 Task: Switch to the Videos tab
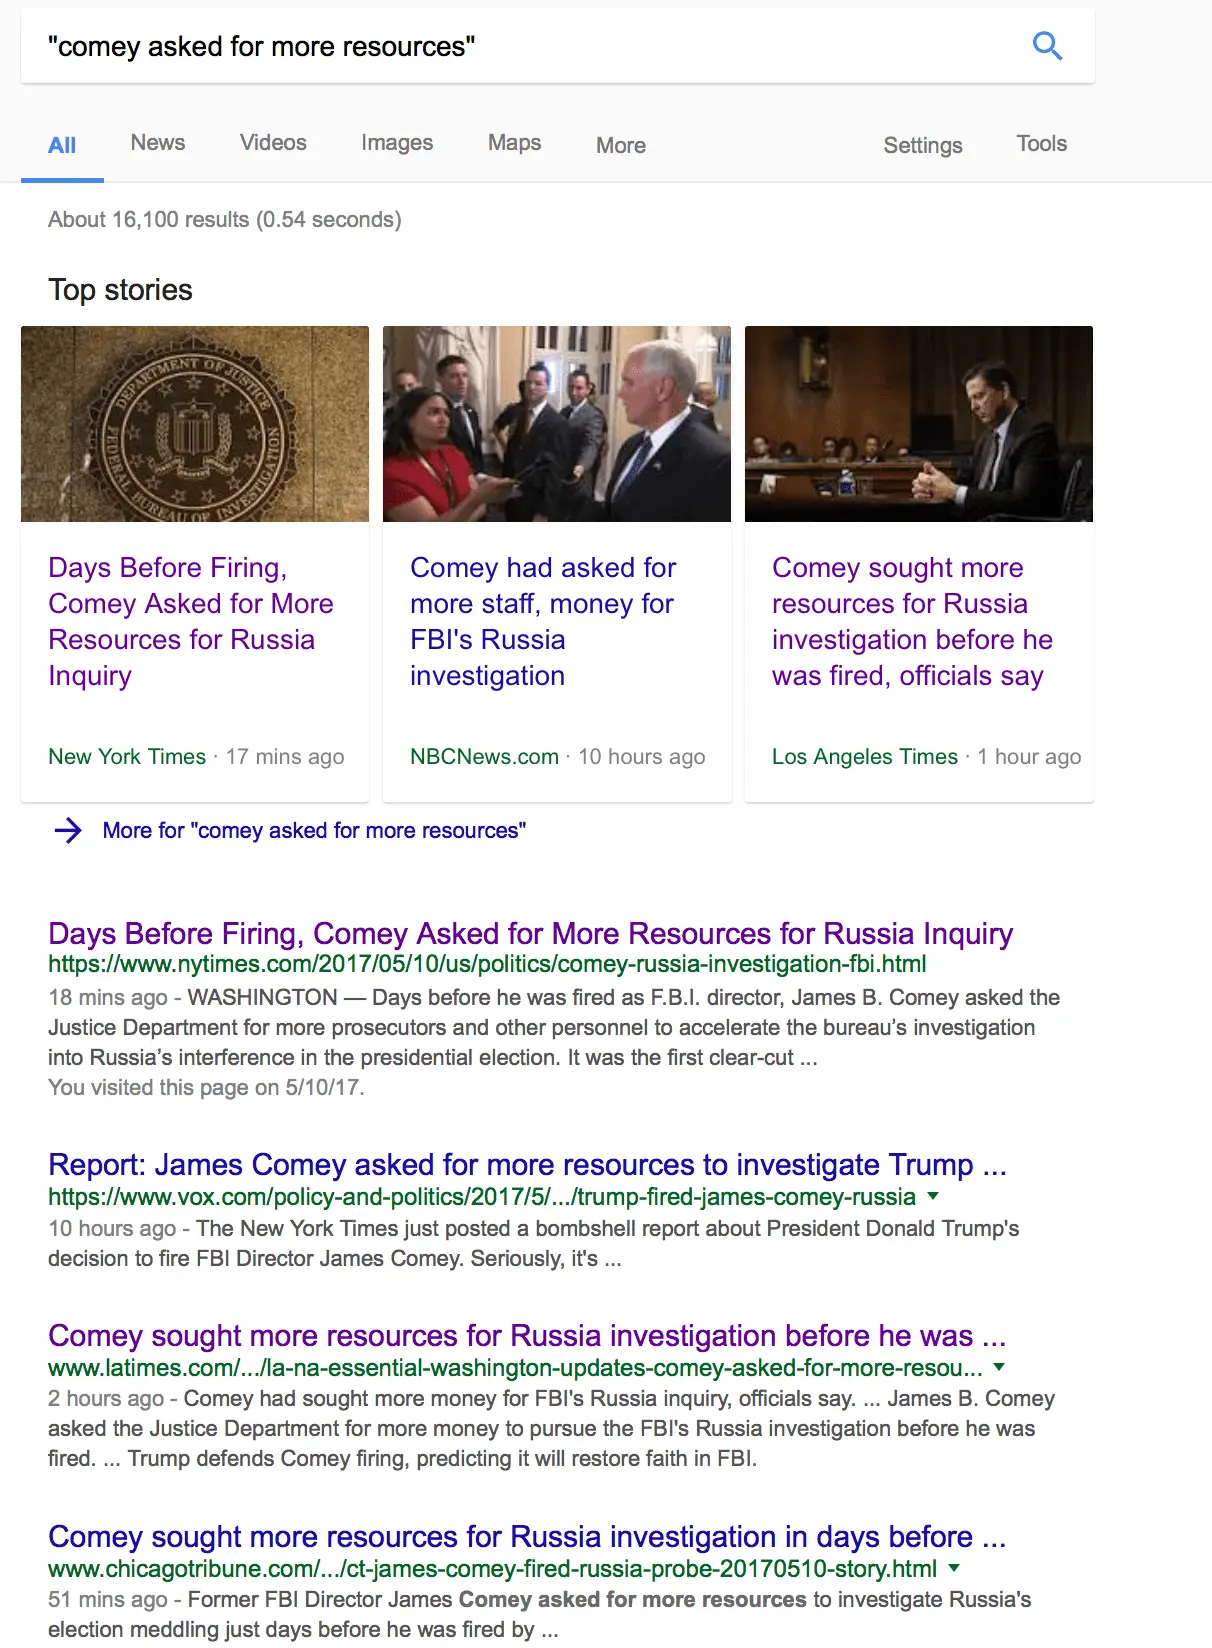pyautogui.click(x=273, y=143)
